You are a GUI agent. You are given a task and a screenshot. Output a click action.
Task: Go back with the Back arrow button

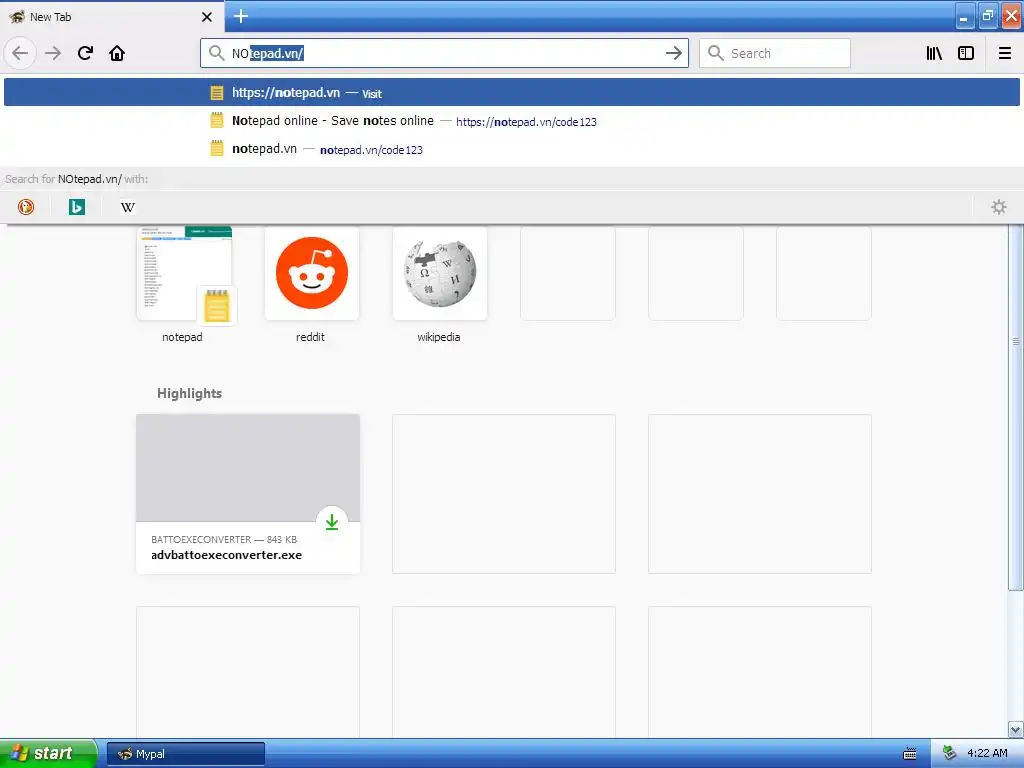(x=20, y=53)
